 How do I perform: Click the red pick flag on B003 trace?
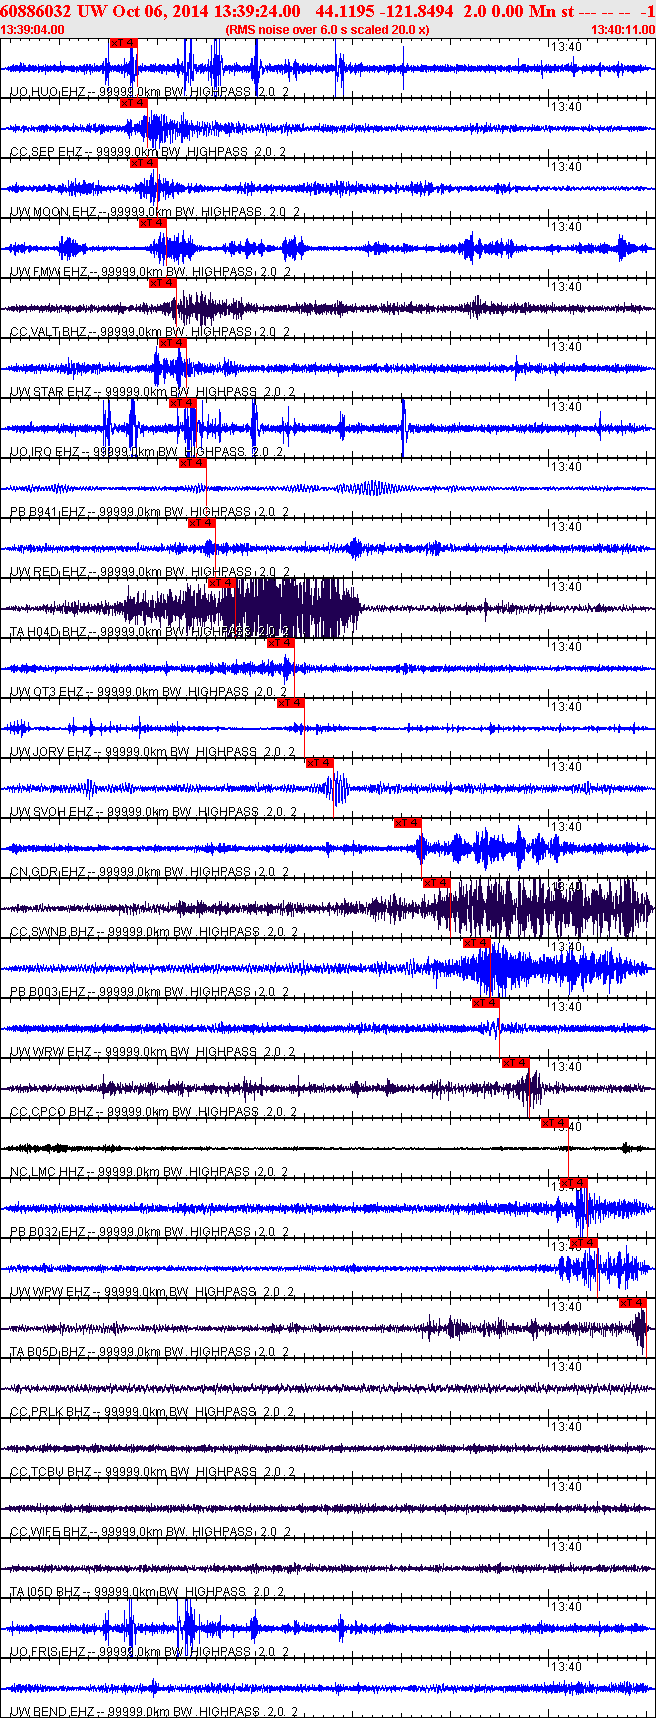[x=476, y=943]
